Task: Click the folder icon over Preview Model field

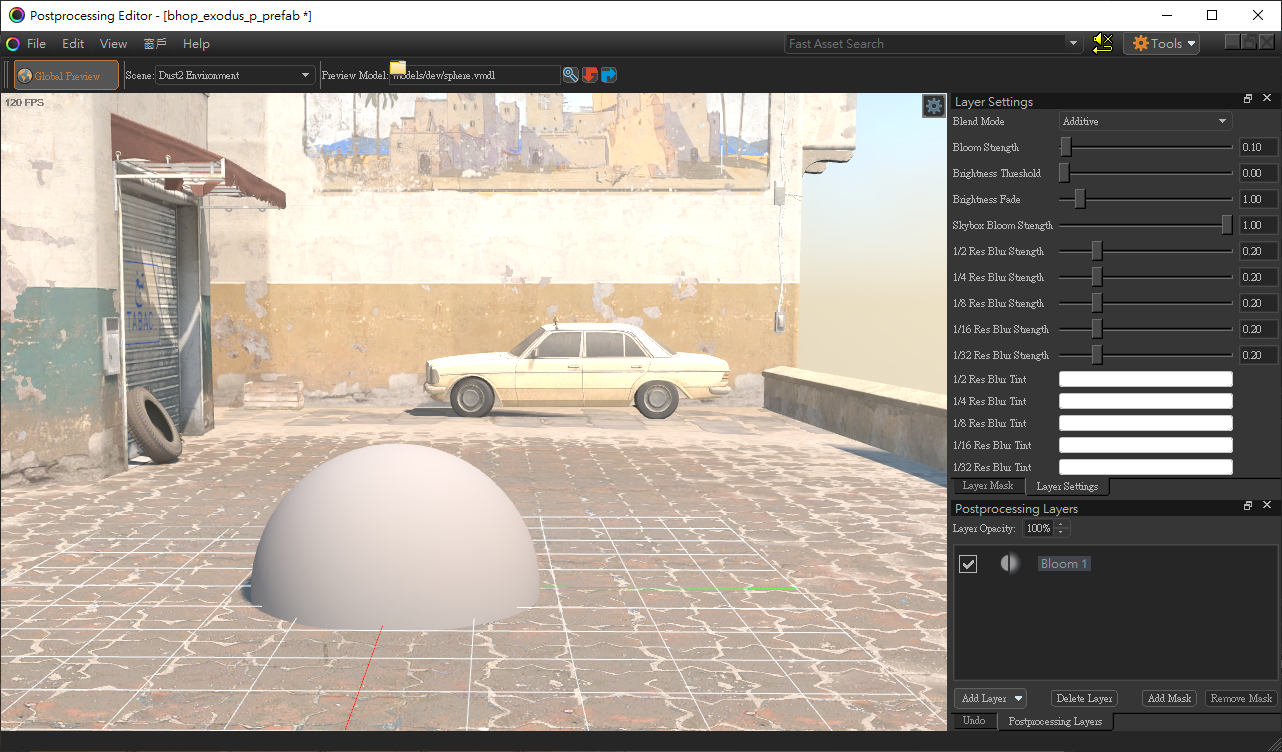Action: point(398,68)
